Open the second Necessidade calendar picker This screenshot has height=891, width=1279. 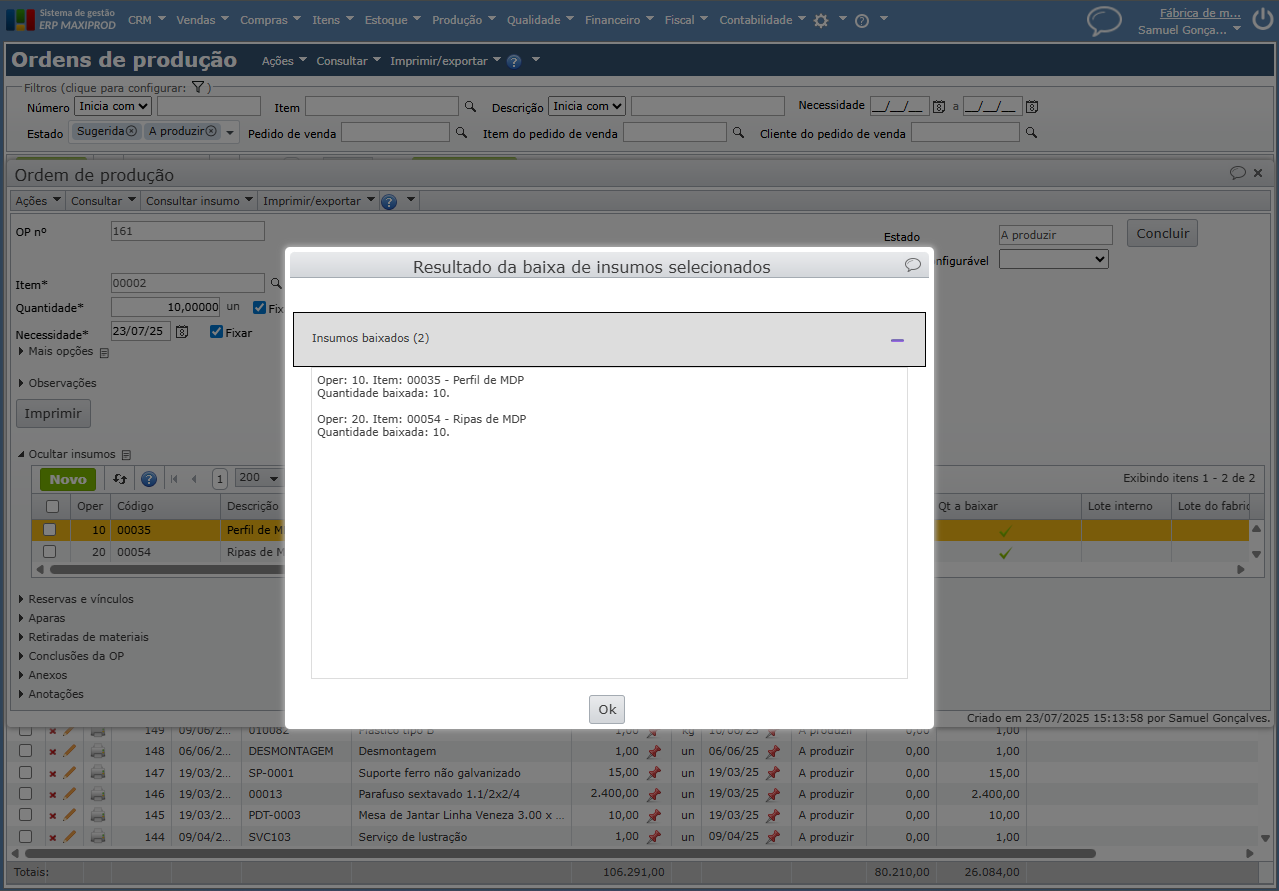(x=1033, y=106)
